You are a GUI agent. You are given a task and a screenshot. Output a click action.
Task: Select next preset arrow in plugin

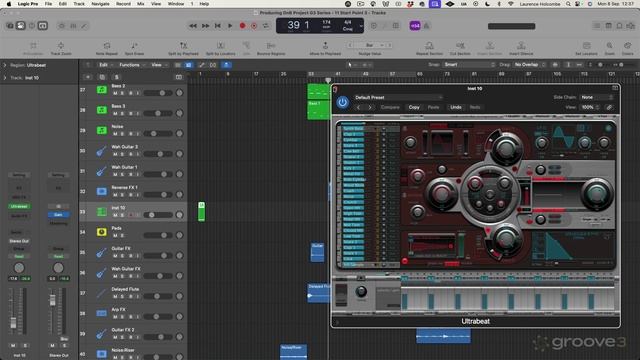(x=370, y=107)
